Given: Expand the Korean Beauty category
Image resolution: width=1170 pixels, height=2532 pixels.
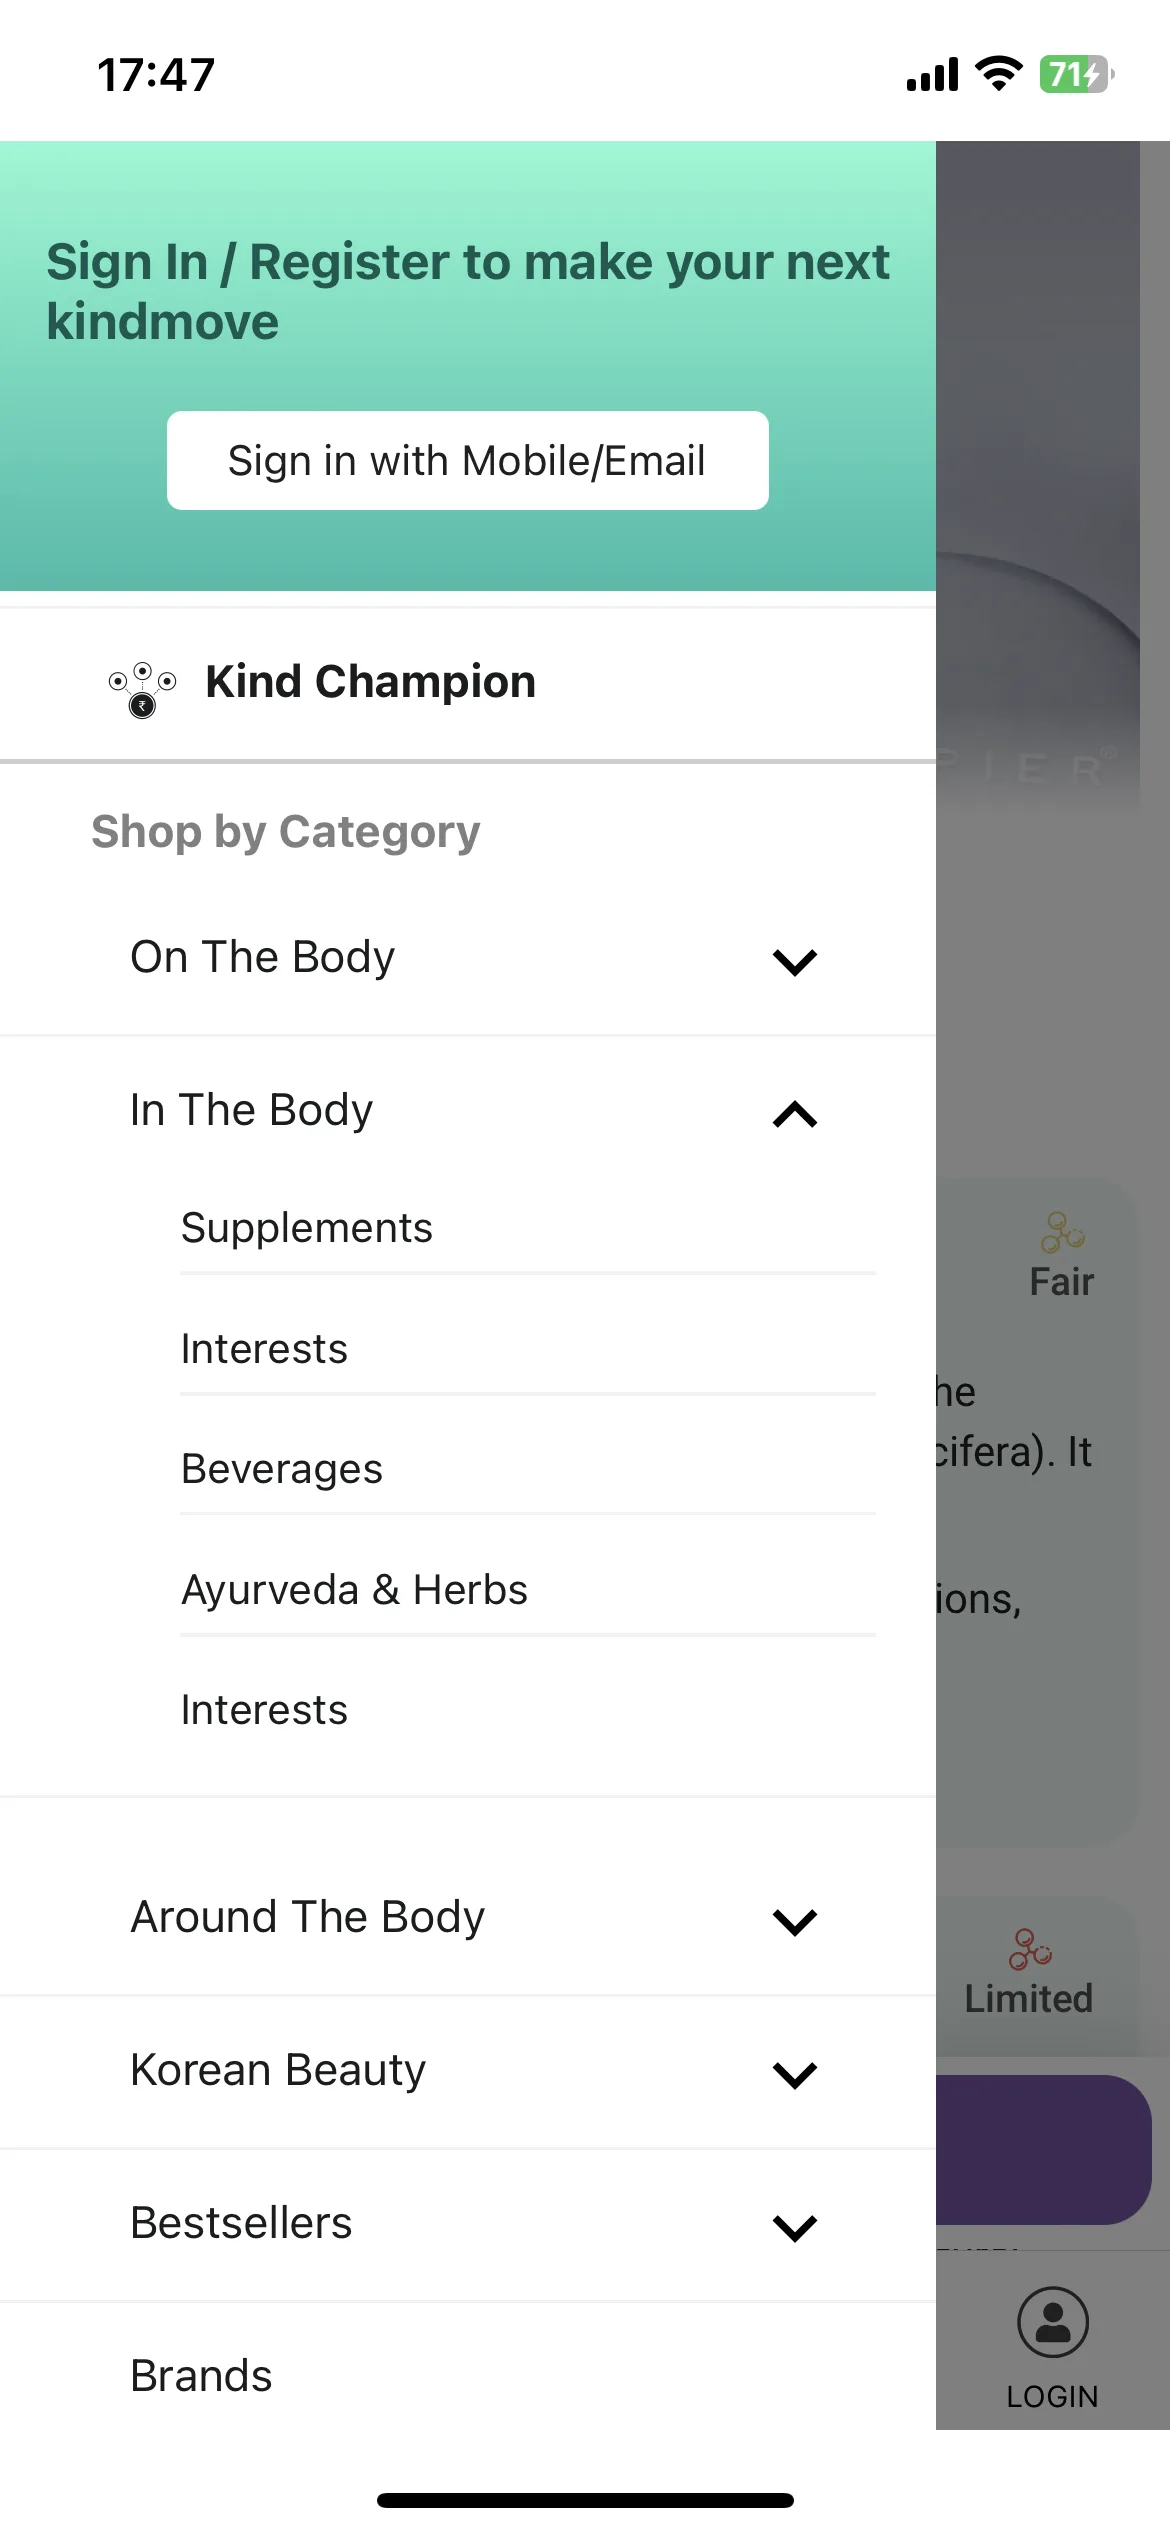Looking at the screenshot, I should tap(468, 2072).
